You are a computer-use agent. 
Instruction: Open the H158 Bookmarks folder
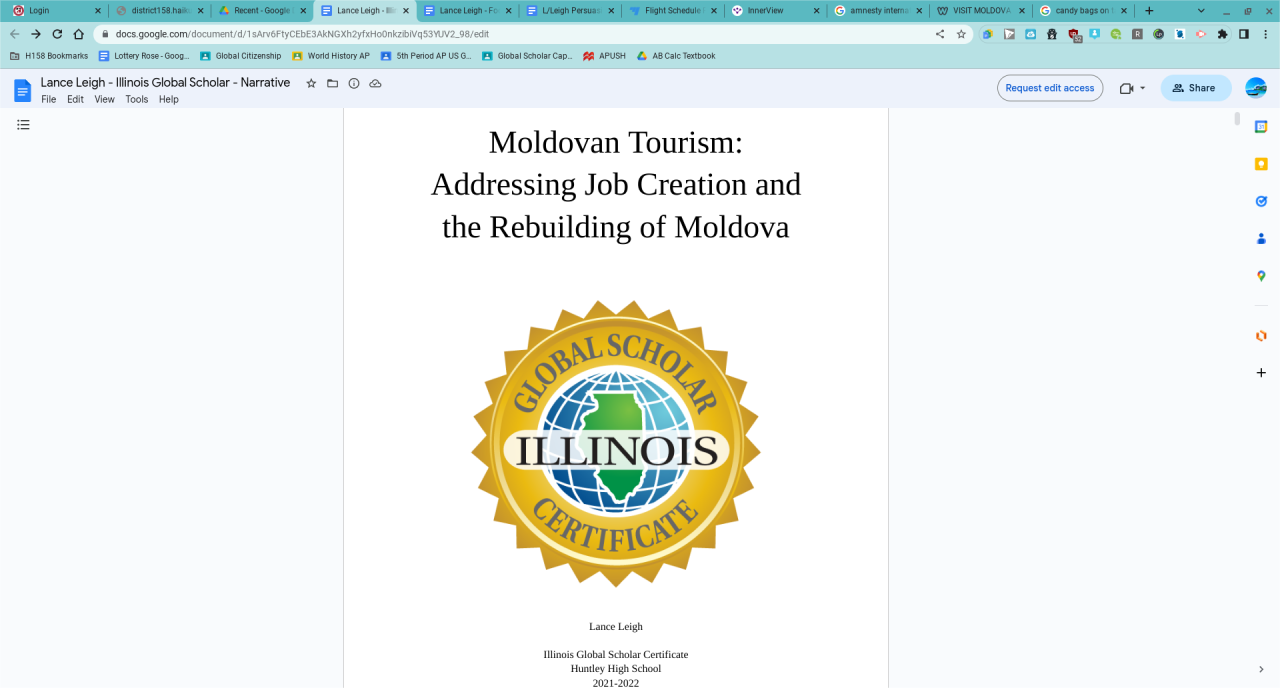point(49,56)
